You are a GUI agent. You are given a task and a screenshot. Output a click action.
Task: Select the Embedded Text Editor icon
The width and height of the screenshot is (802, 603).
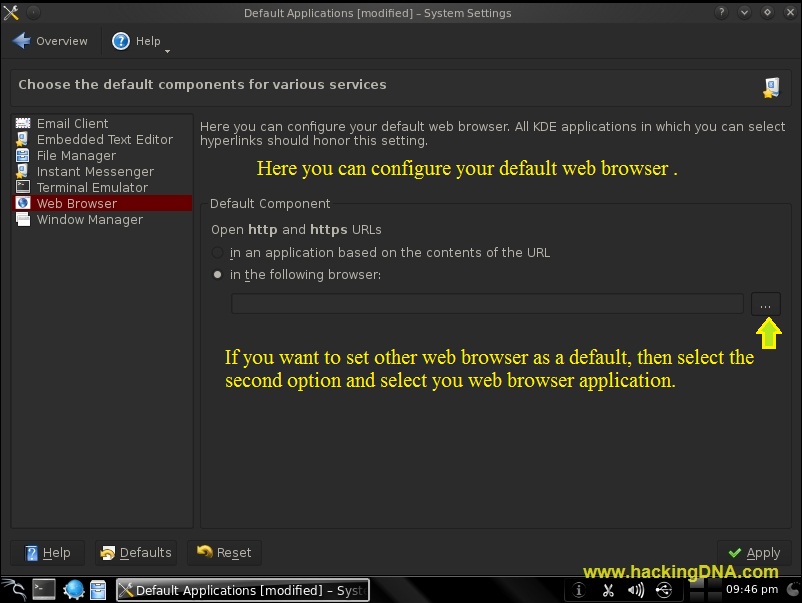pyautogui.click(x=24, y=139)
